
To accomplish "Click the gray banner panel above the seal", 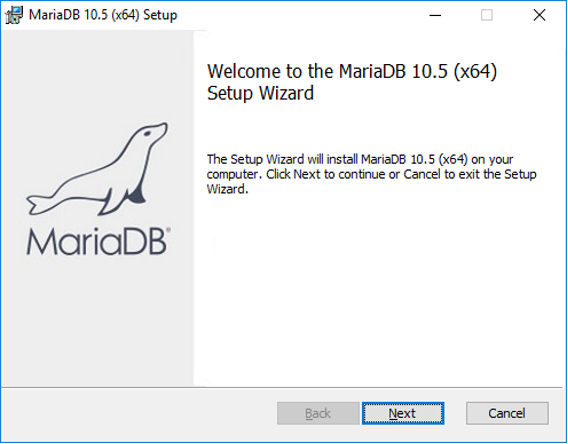I will pos(97,74).
